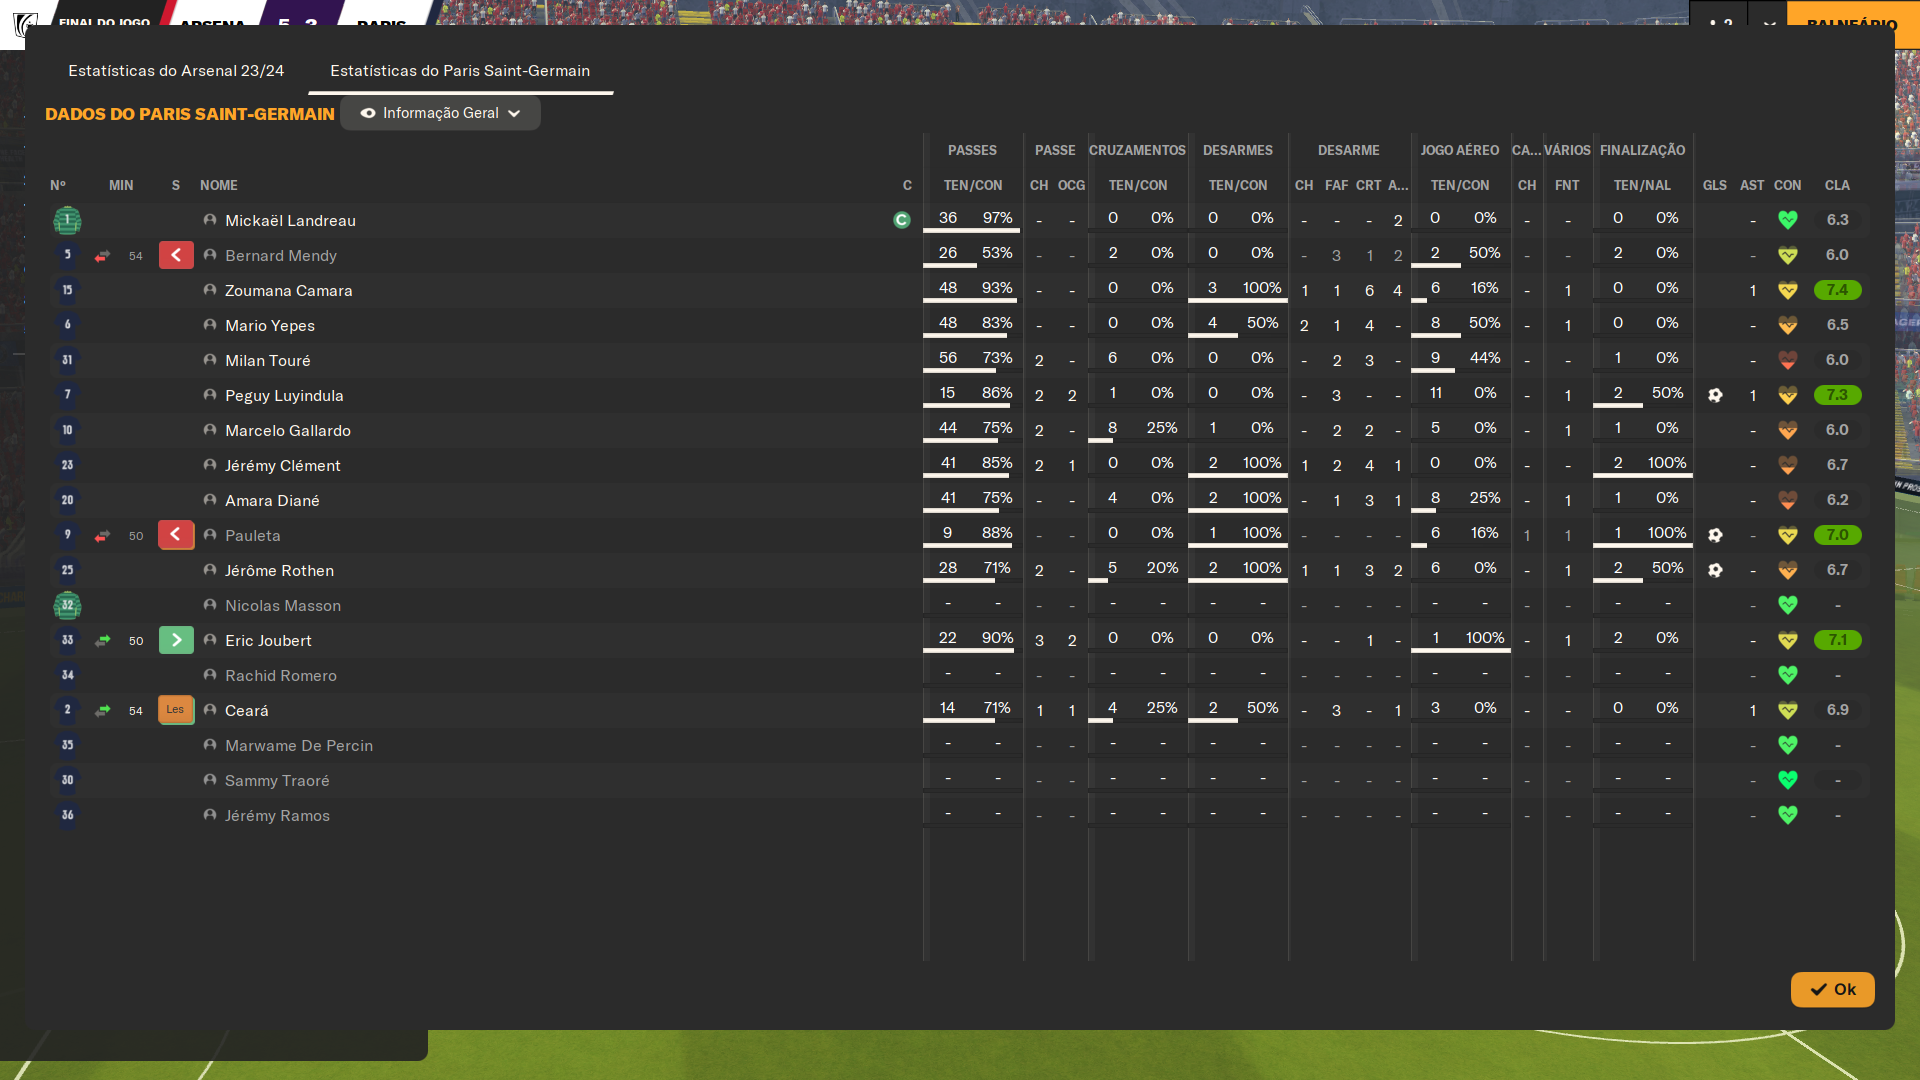
Task: Click Mickaël Landreau's captain badge icon
Action: click(x=901, y=220)
